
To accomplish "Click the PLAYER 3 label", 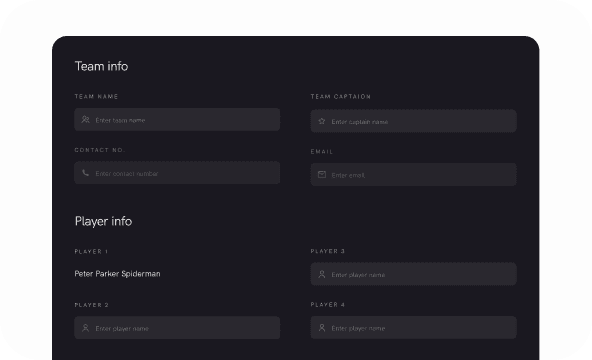I will coord(328,251).
